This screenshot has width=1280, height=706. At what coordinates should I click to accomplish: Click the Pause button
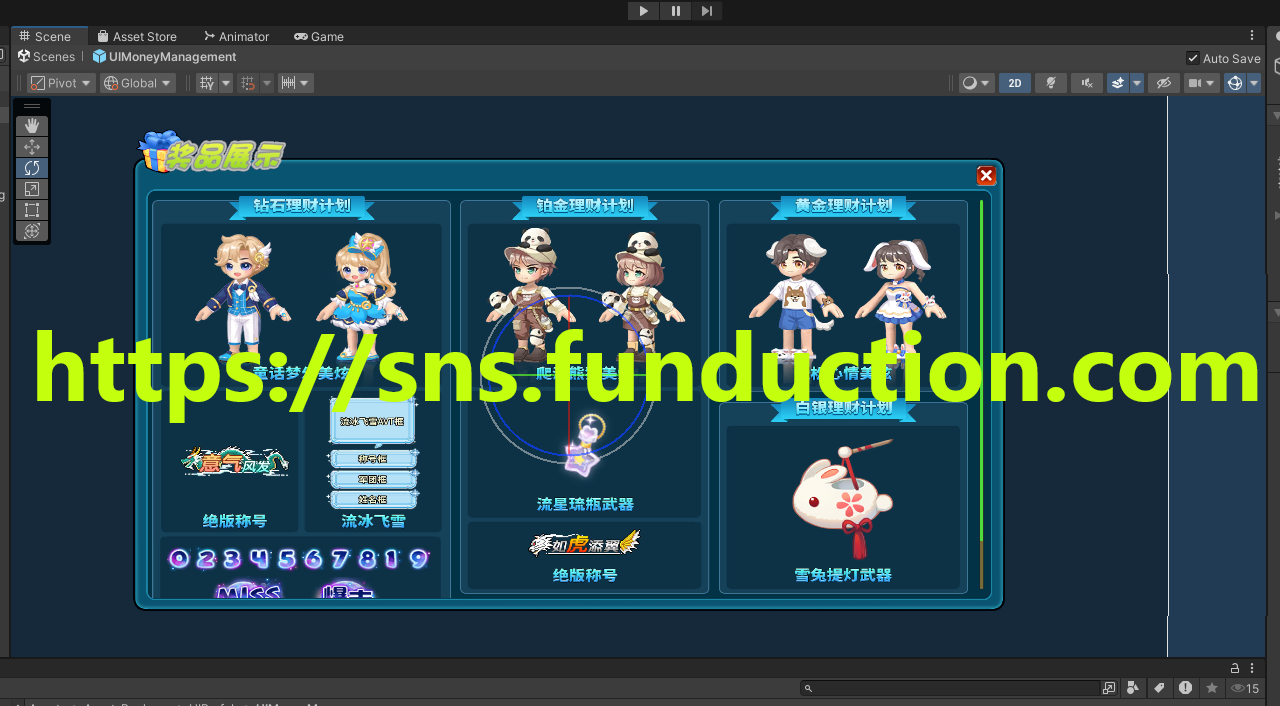coord(675,11)
